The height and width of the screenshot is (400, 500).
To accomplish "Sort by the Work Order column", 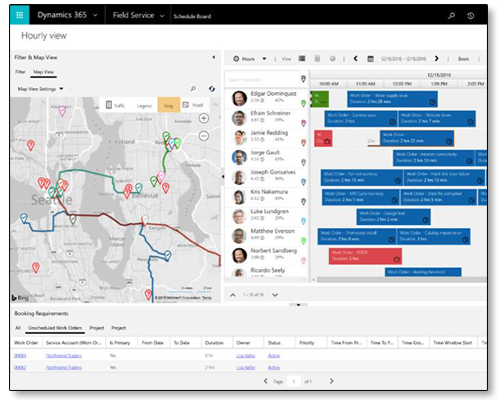I will click(26, 343).
